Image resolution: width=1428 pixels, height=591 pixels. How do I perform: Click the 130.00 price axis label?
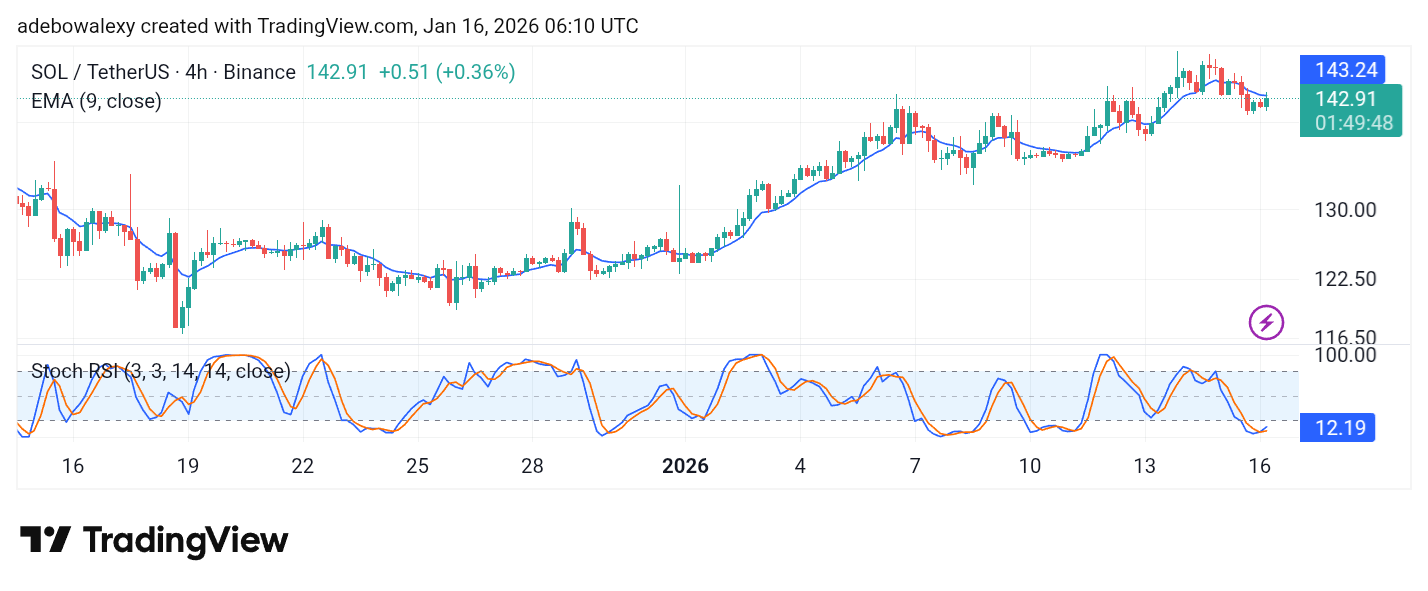1347,210
